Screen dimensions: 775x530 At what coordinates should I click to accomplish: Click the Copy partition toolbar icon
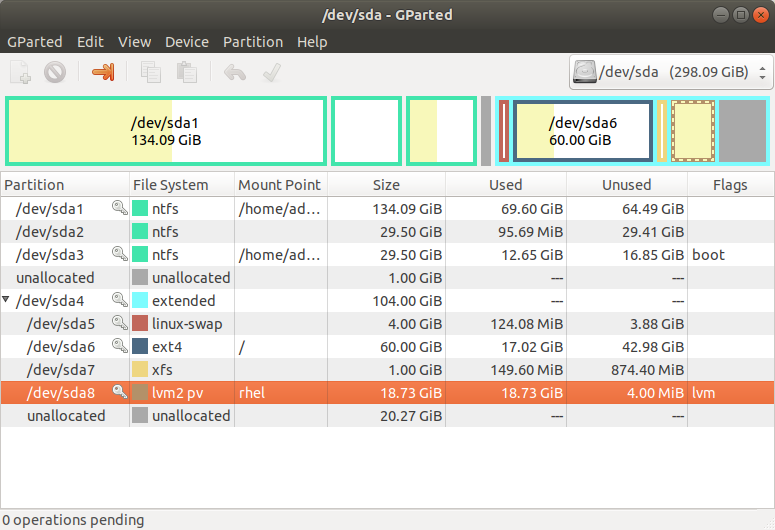pyautogui.click(x=151, y=72)
